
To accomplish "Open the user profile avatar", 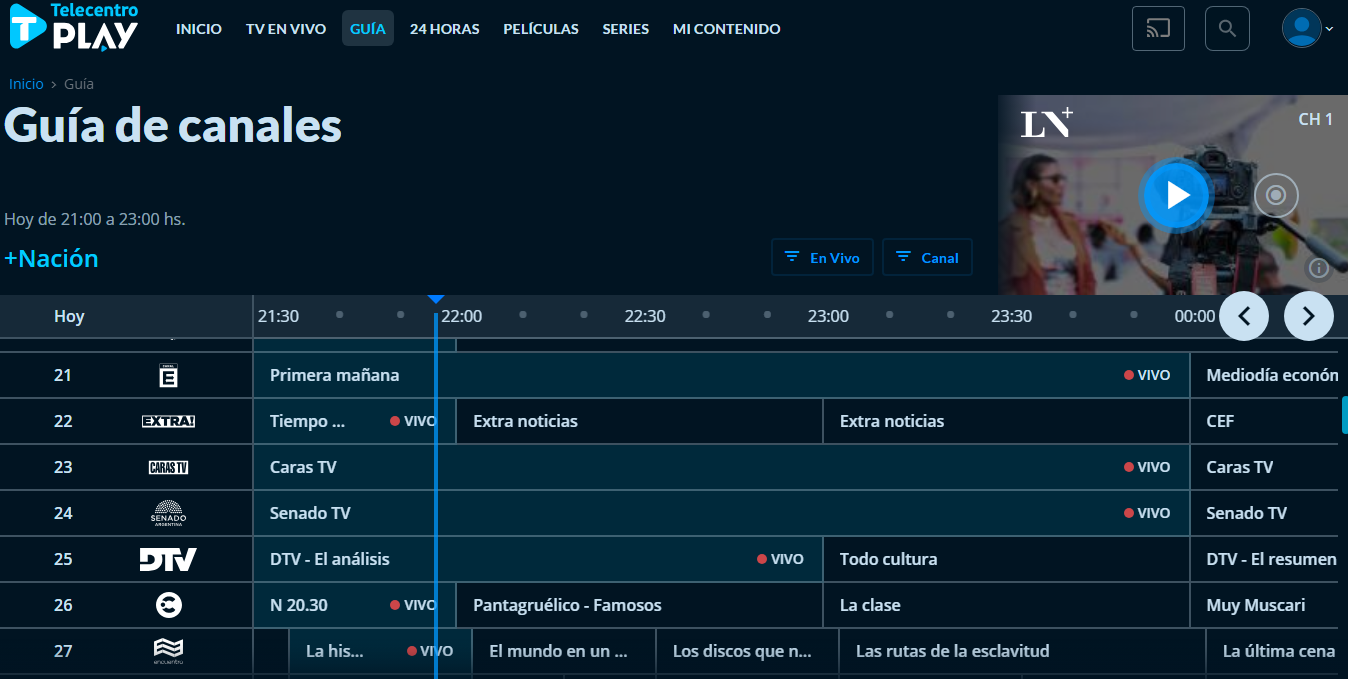I will (1302, 28).
